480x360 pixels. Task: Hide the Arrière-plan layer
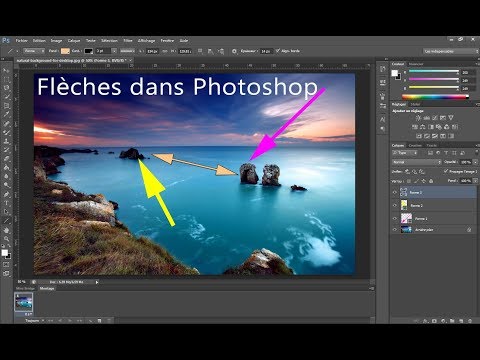pyautogui.click(x=395, y=230)
